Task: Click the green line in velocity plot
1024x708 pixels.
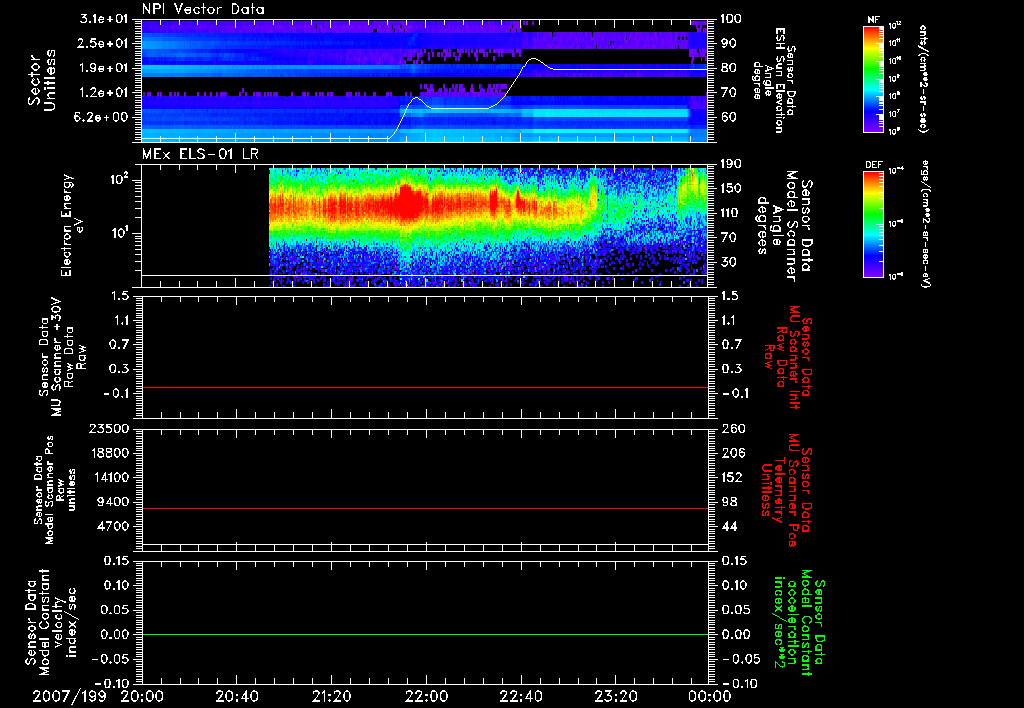Action: click(425, 634)
